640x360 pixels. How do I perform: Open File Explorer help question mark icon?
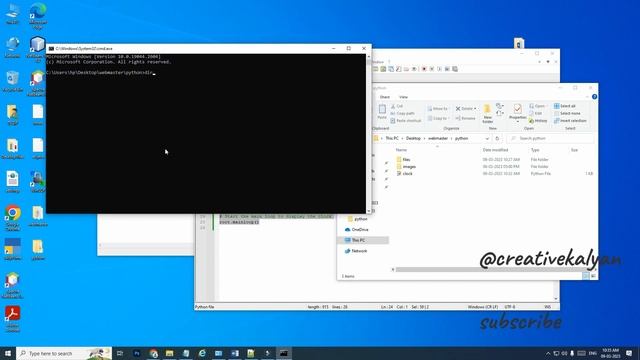coord(594,97)
